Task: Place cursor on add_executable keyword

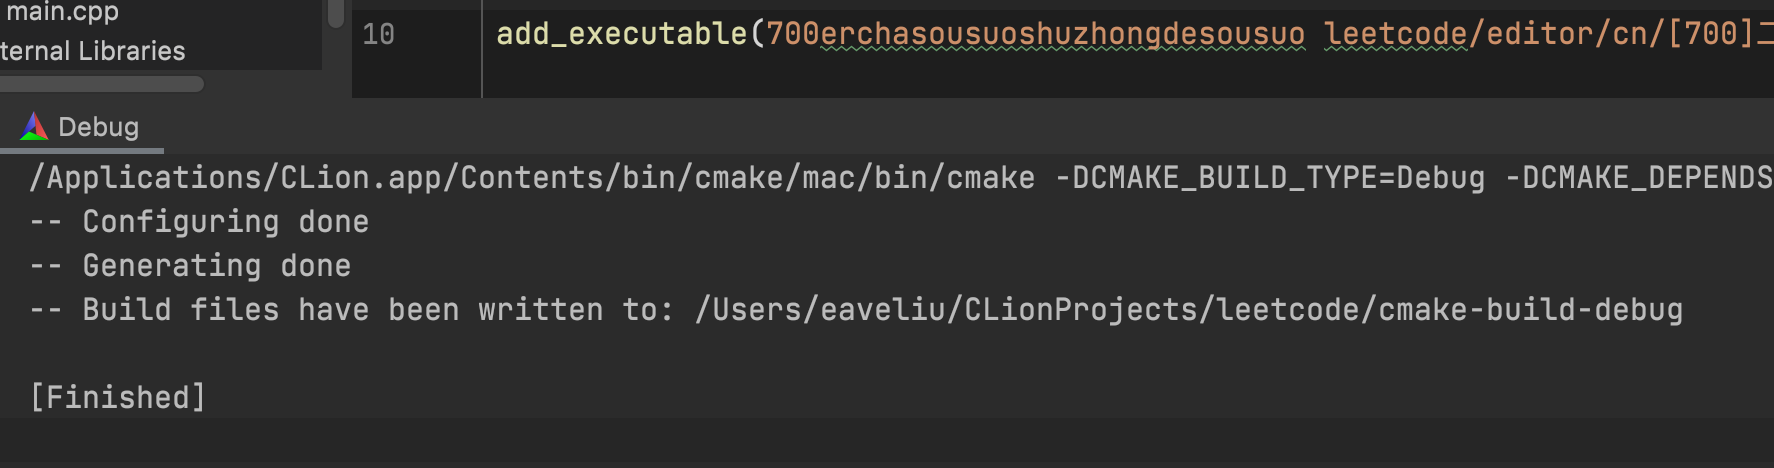Action: point(621,34)
